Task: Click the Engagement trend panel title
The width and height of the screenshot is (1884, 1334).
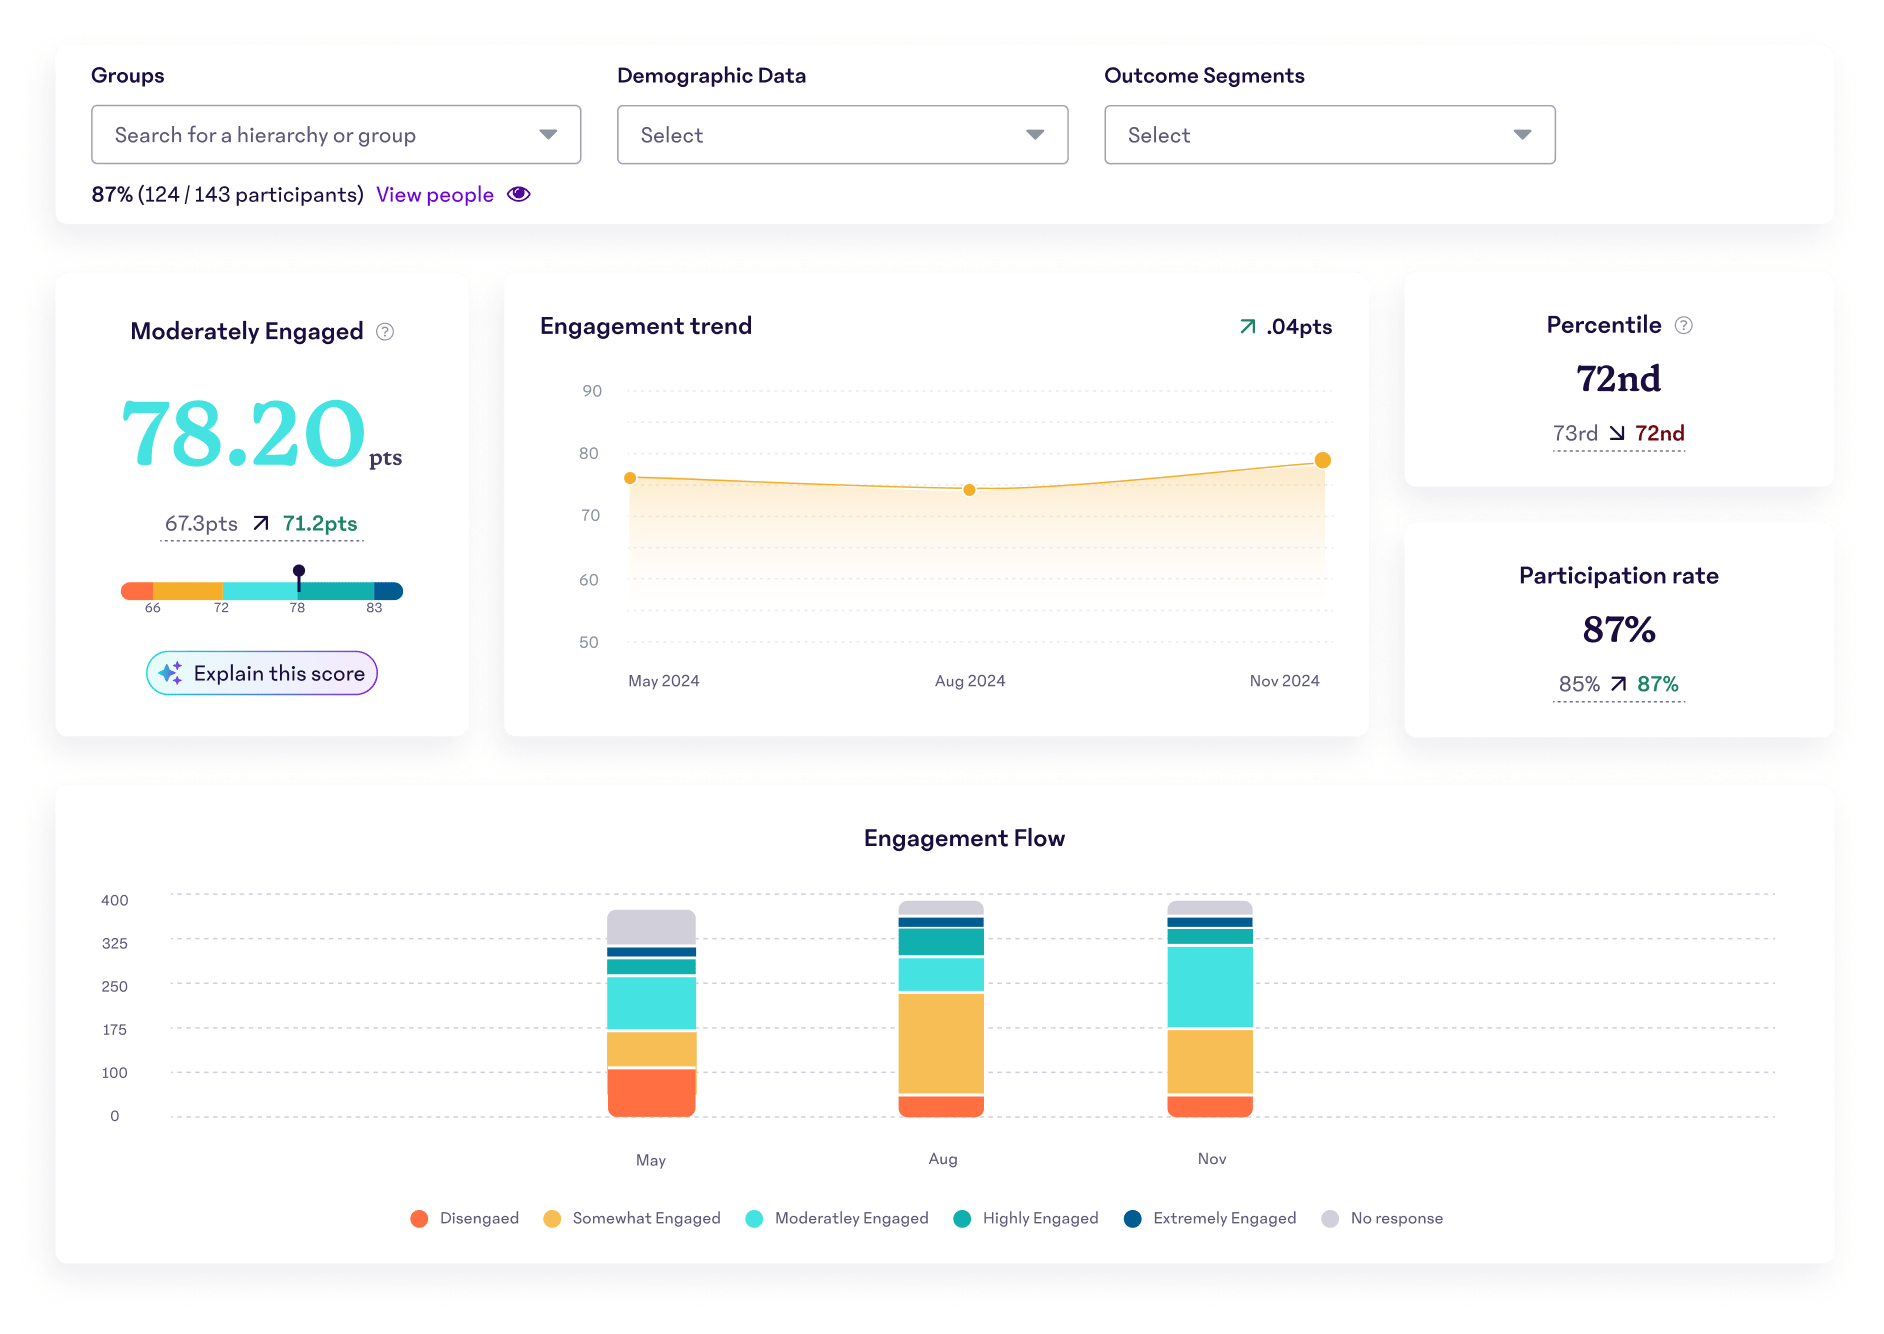Action: 645,325
